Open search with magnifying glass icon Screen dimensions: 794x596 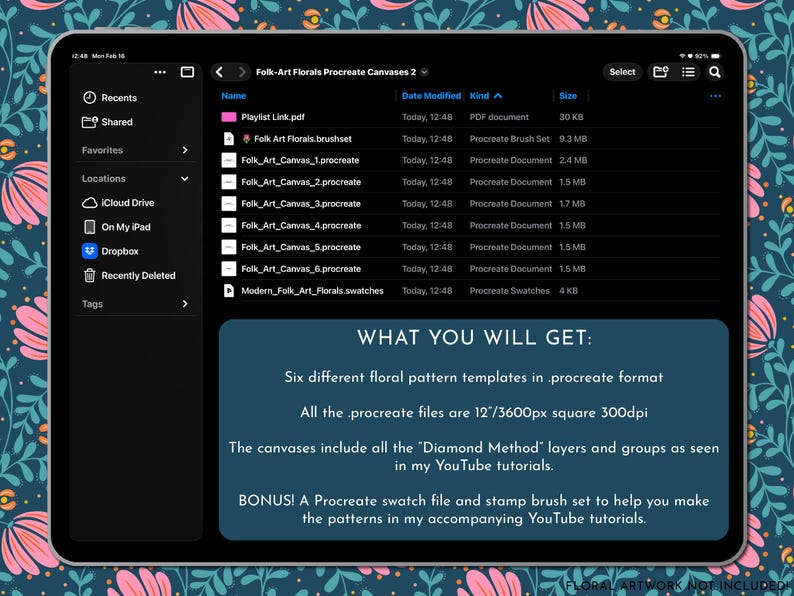[714, 72]
